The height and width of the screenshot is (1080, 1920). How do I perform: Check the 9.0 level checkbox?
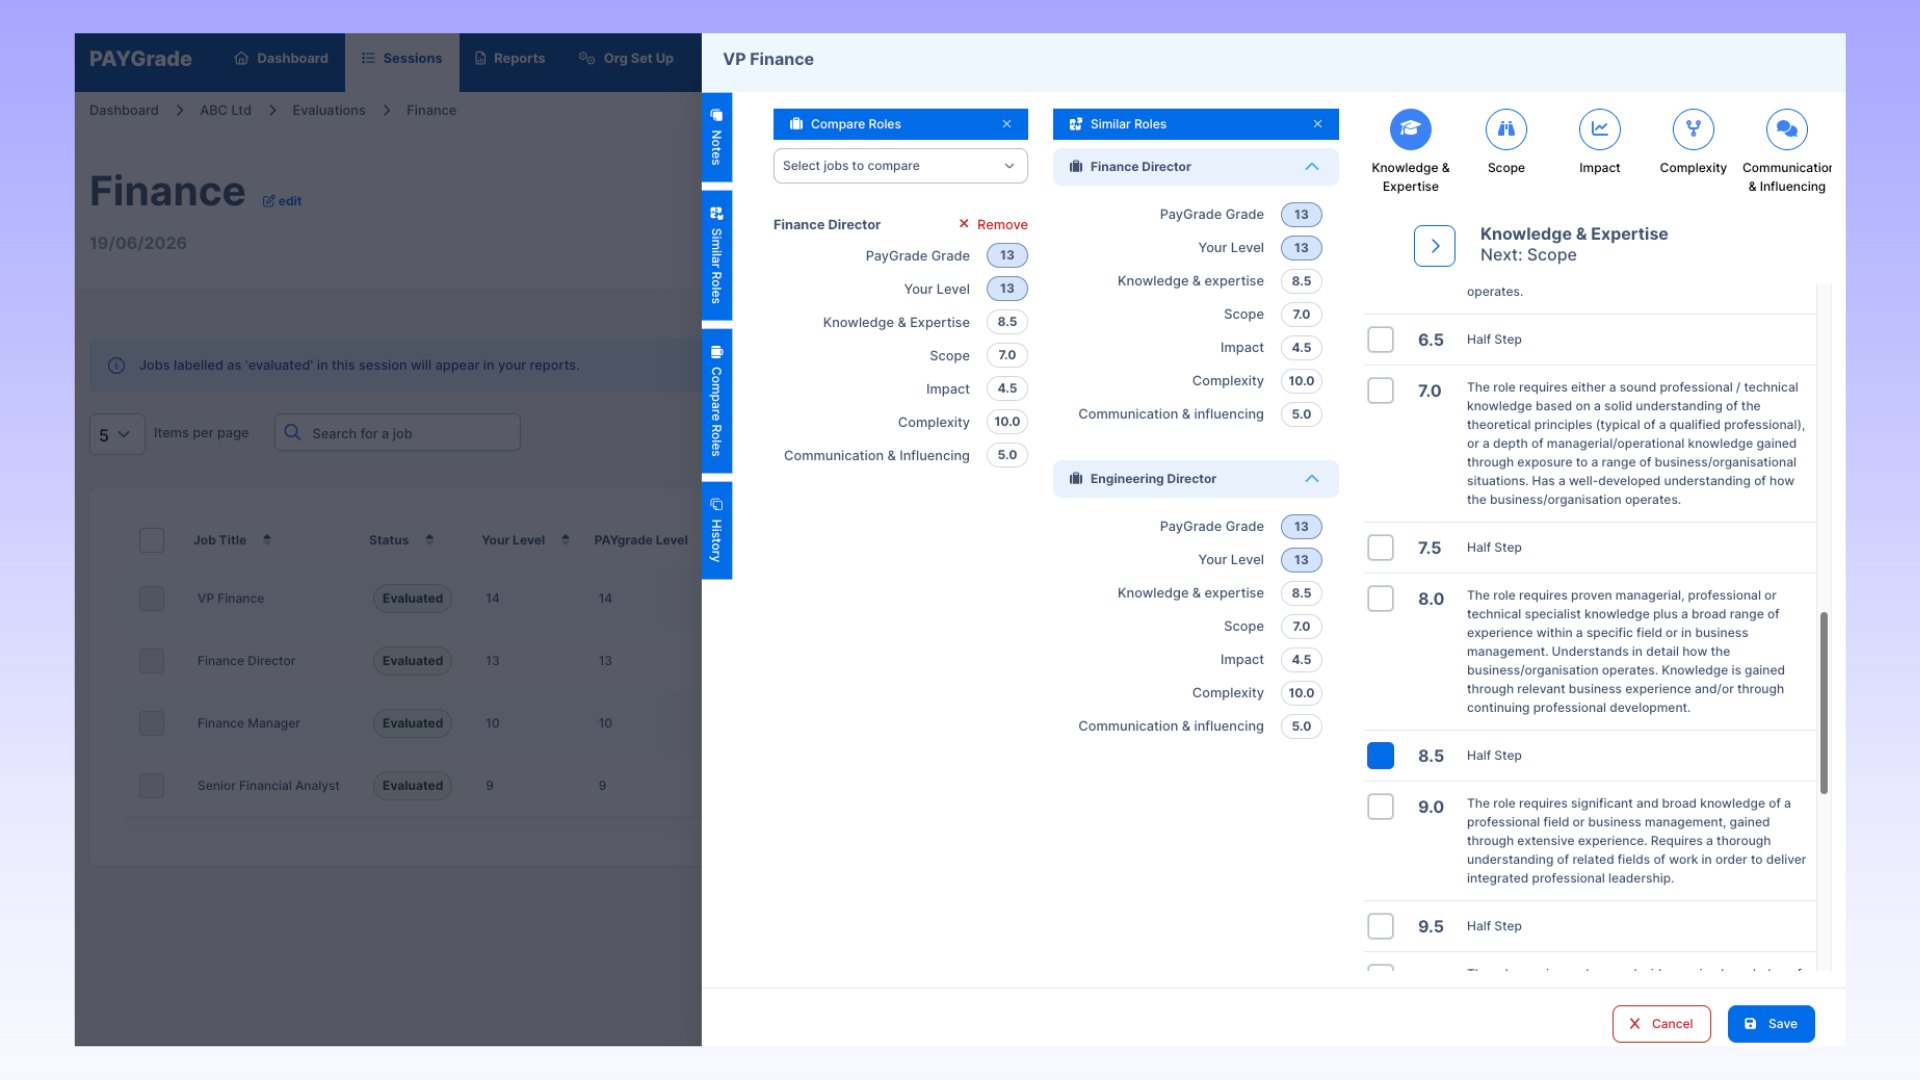click(x=1380, y=806)
